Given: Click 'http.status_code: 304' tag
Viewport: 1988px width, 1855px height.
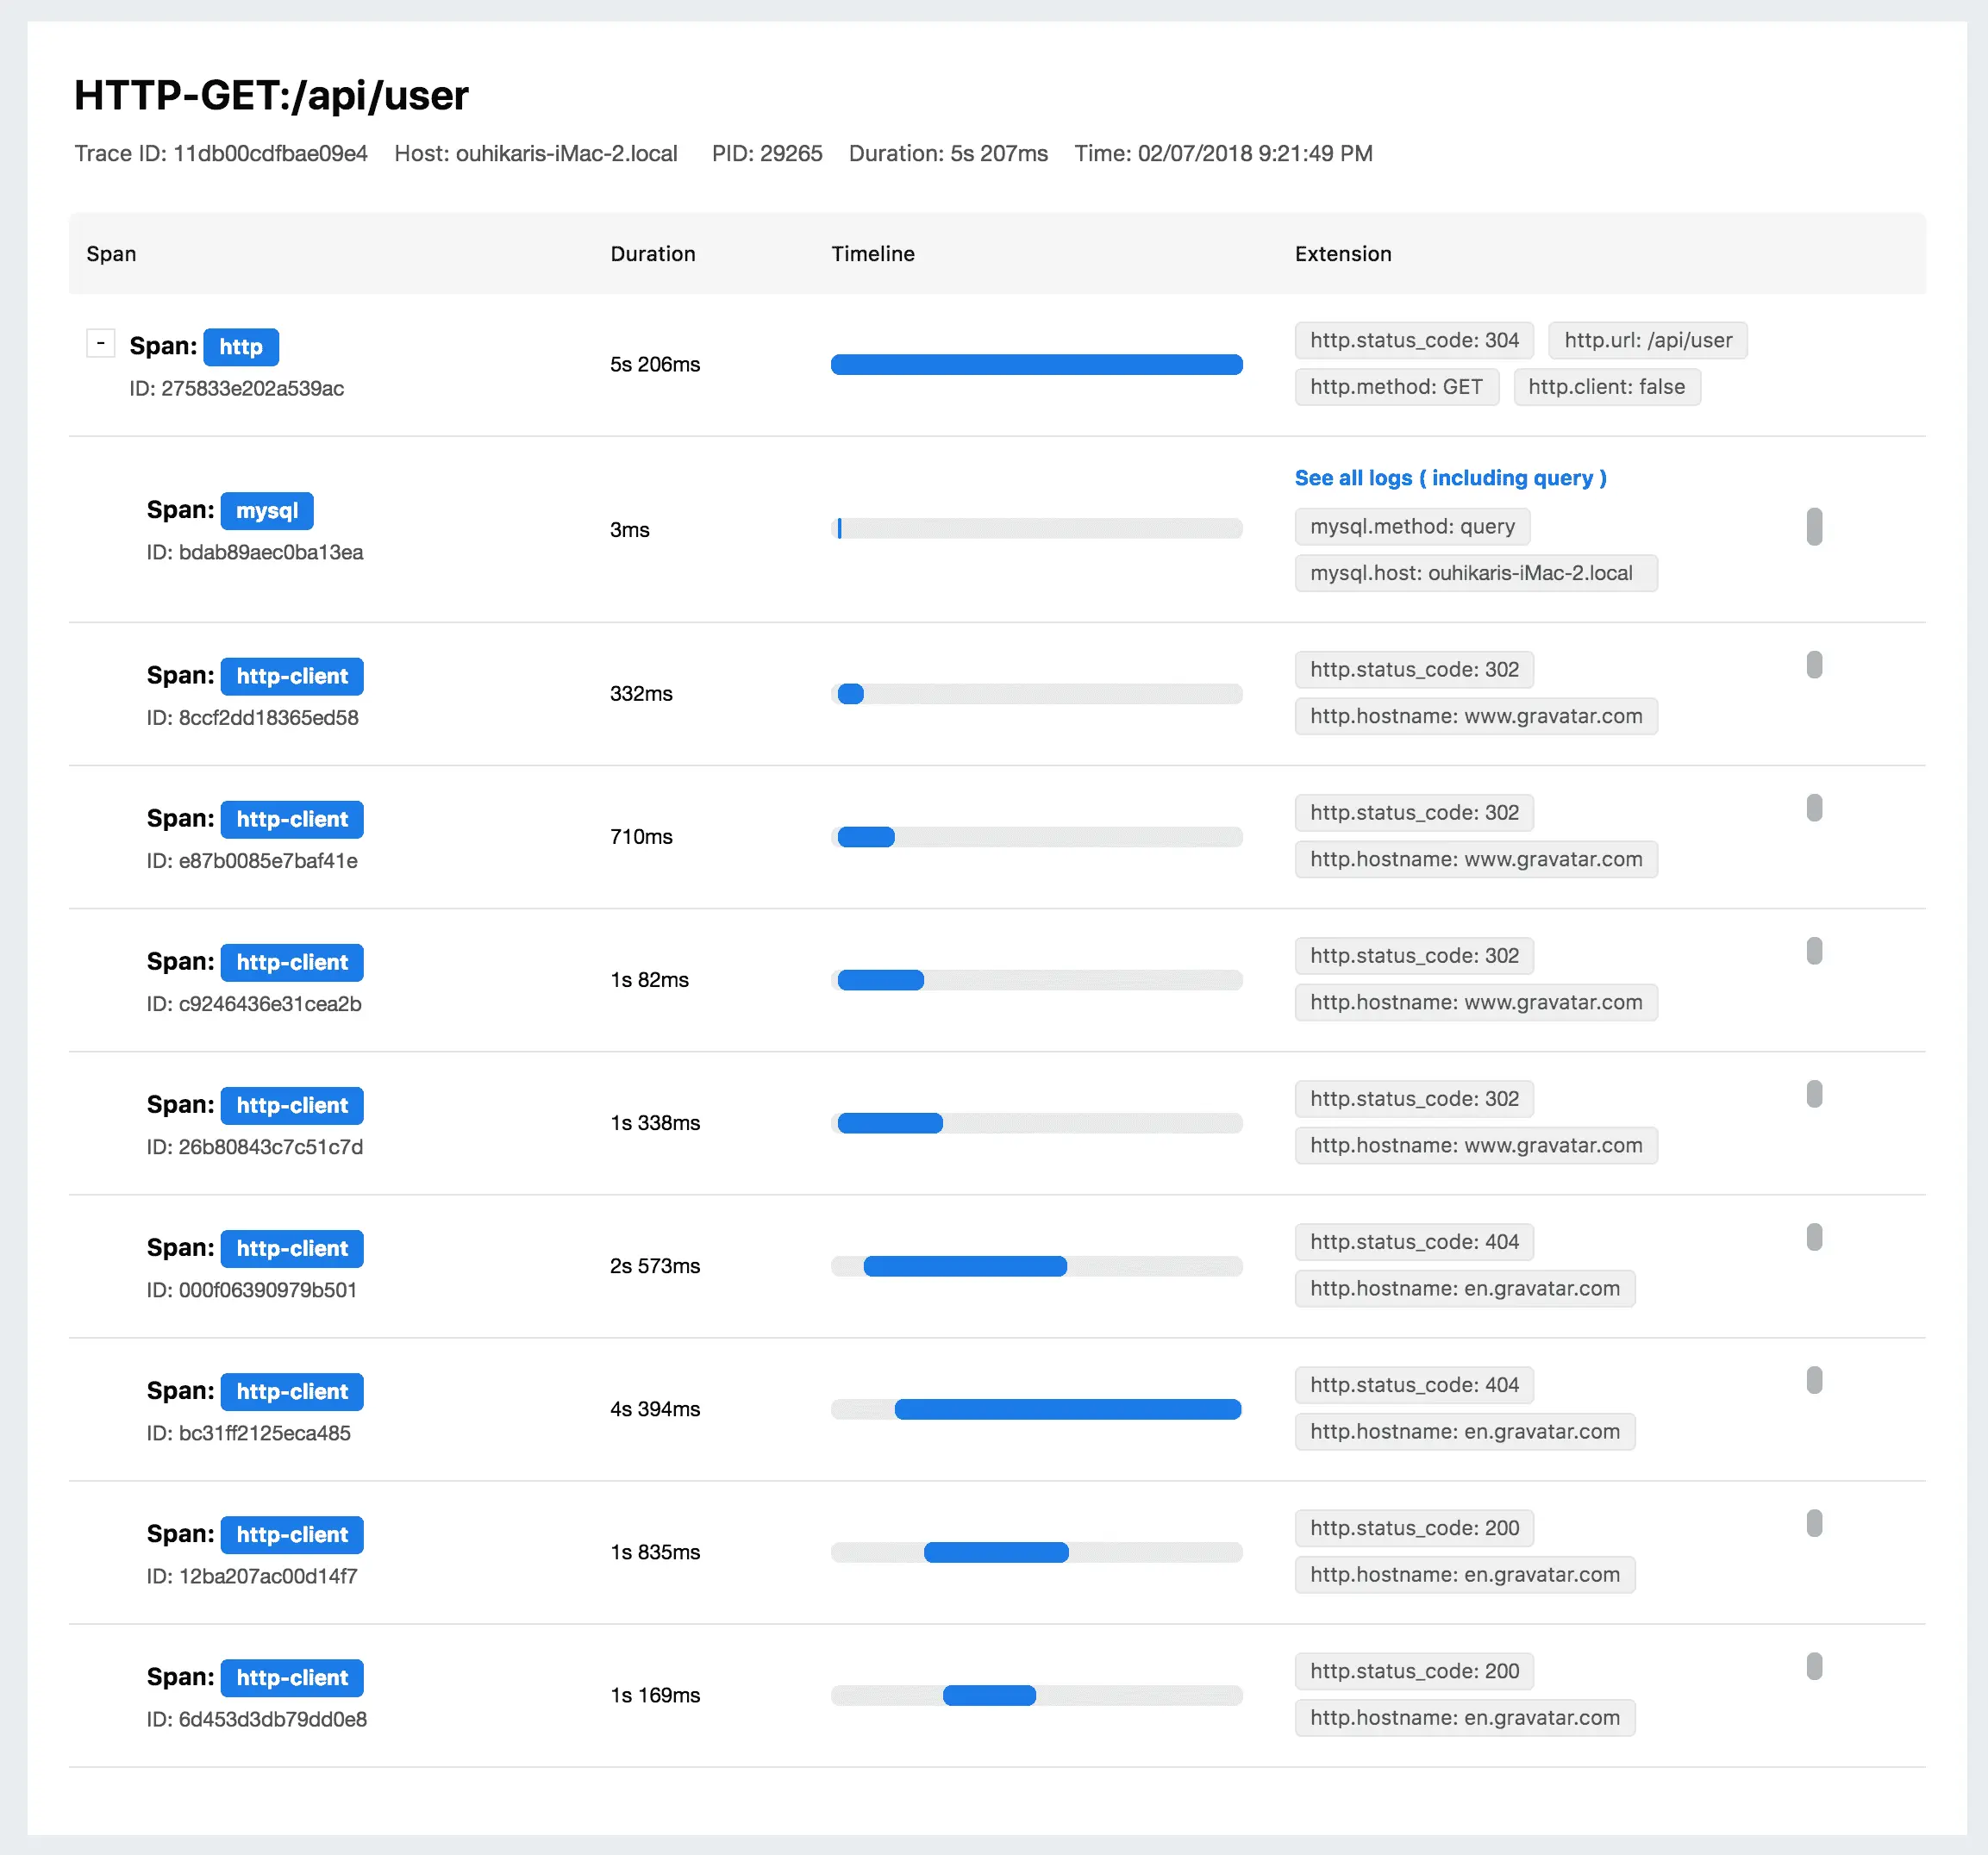Looking at the screenshot, I should click(1413, 341).
